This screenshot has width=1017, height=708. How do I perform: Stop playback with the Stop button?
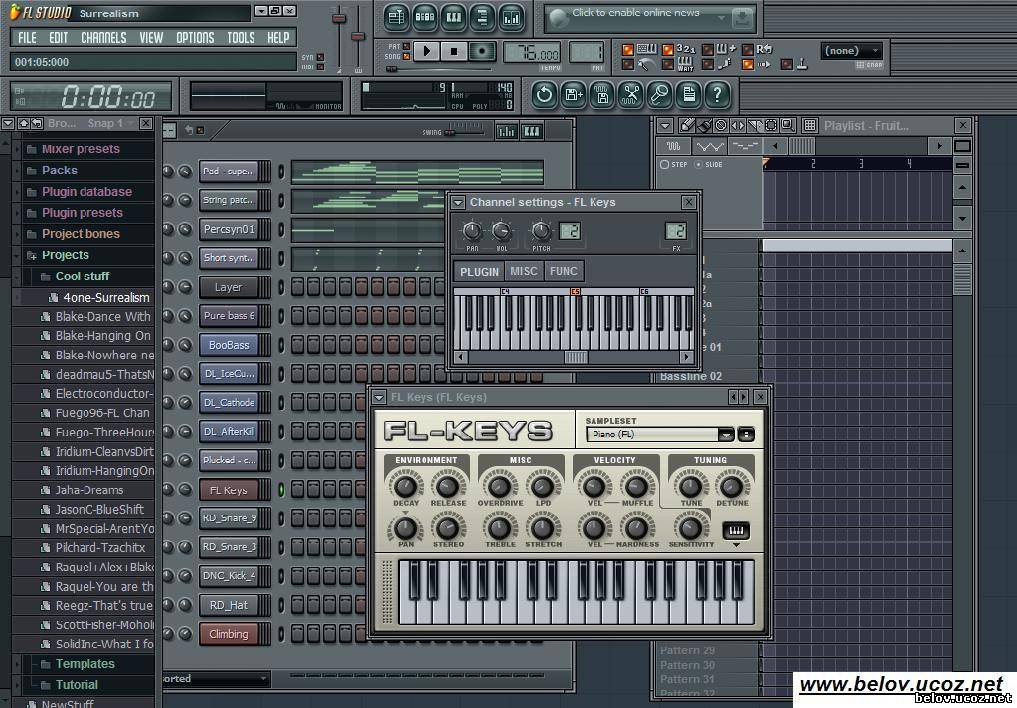coord(454,51)
